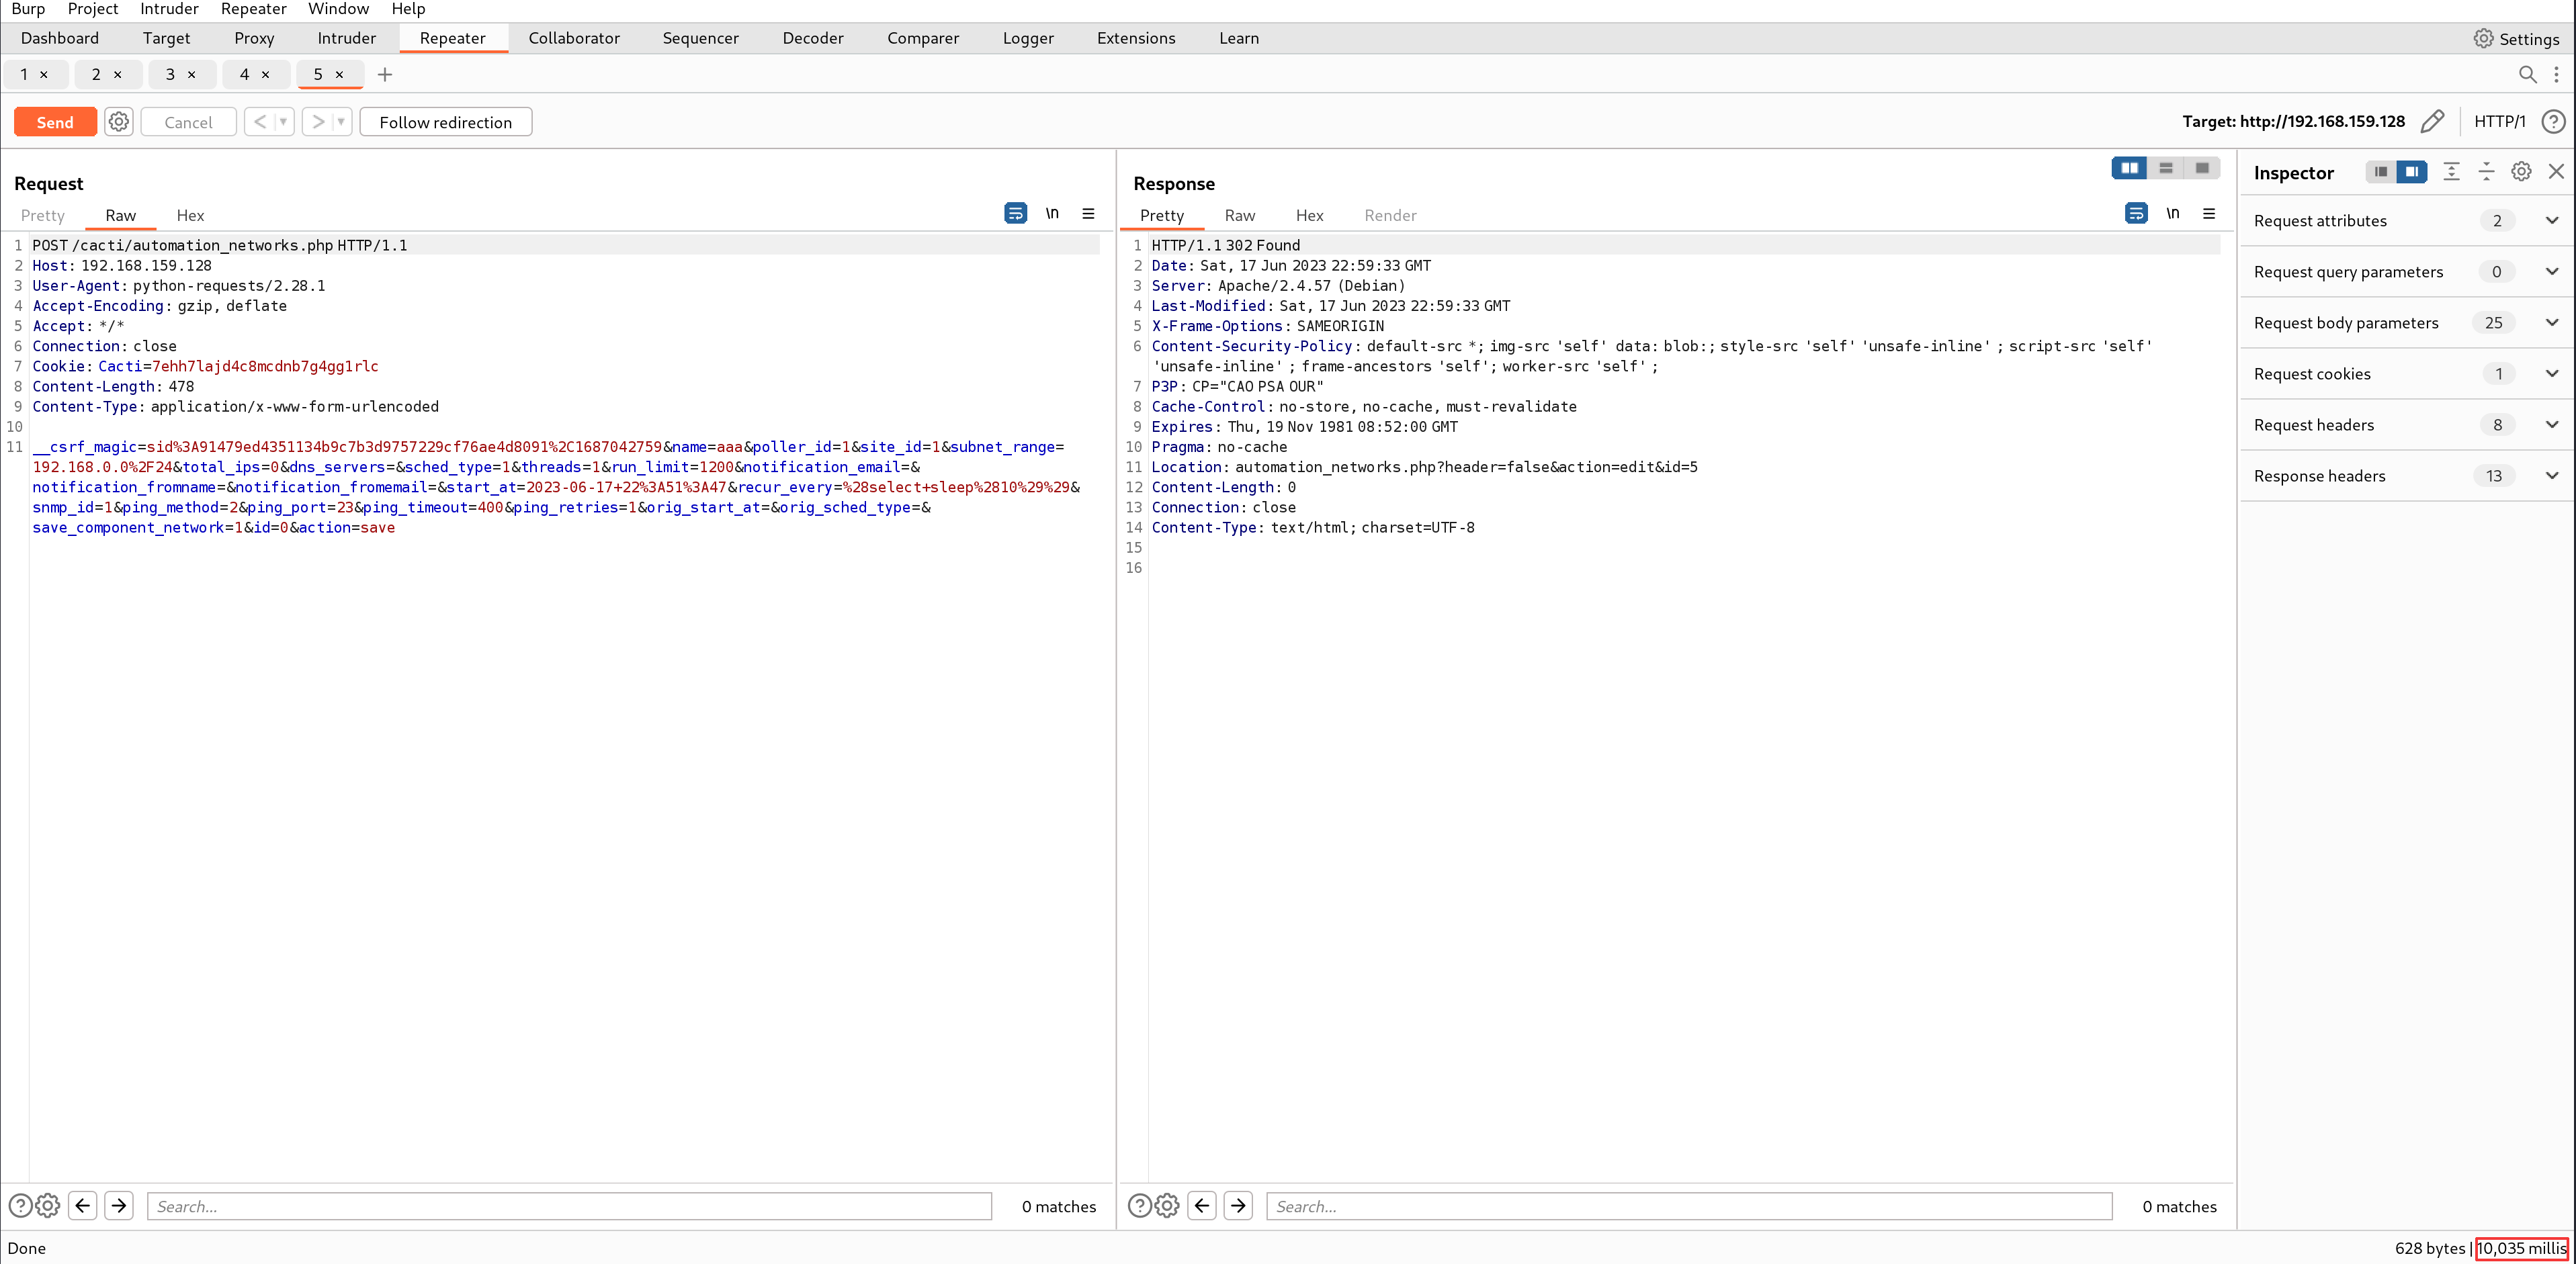Image resolution: width=2576 pixels, height=1264 pixels.
Task: Open the Burp menu
Action: [28, 9]
